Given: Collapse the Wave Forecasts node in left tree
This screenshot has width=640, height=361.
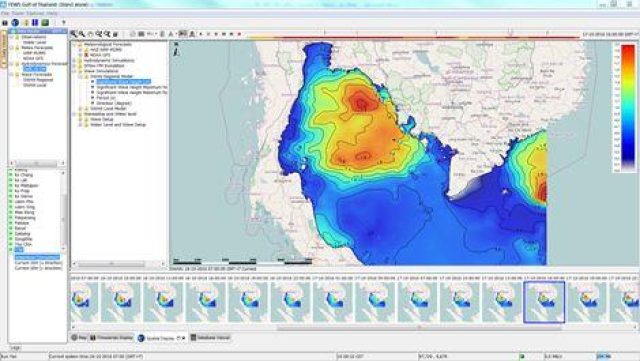Looking at the screenshot, I should coord(11,74).
